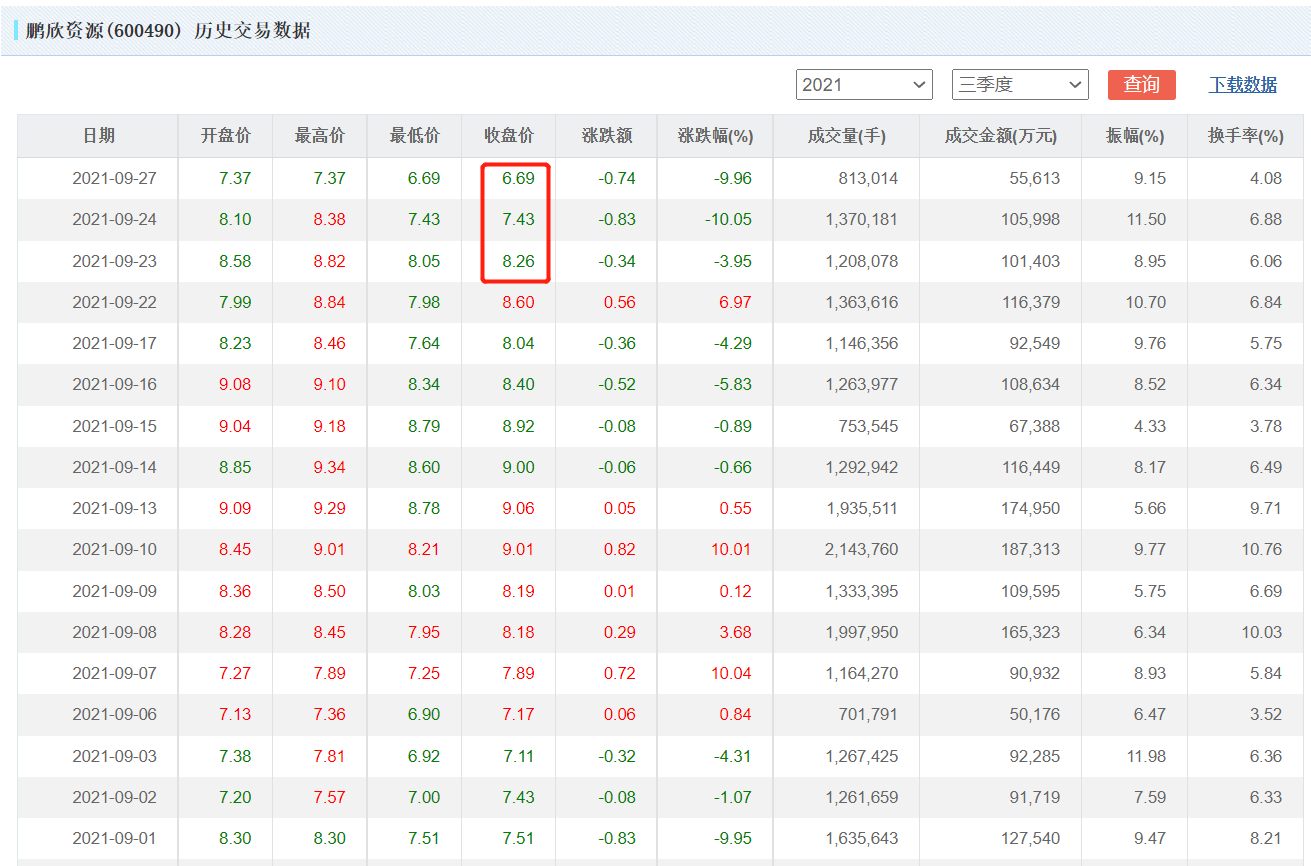Screen dimensions: 1311x866
Task: Click closing price 8.26 for 2021-09-23
Action: pos(518,262)
